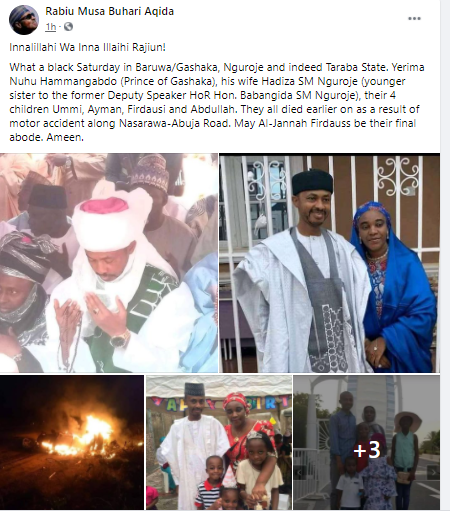Open Rabiu Musa Buhari Aqida's profile name link
Image resolution: width=450 pixels, height=513 pixels.
pos(110,11)
